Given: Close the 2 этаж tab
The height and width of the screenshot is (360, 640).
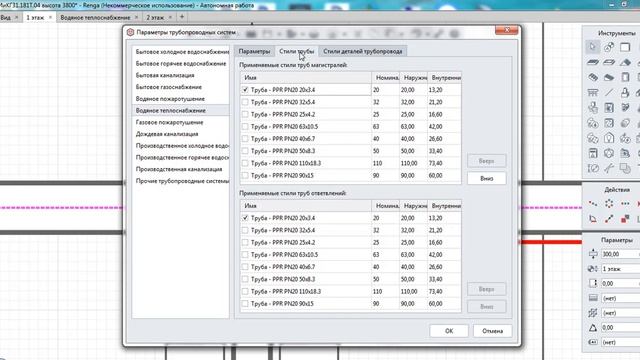Looking at the screenshot, I should point(170,17).
